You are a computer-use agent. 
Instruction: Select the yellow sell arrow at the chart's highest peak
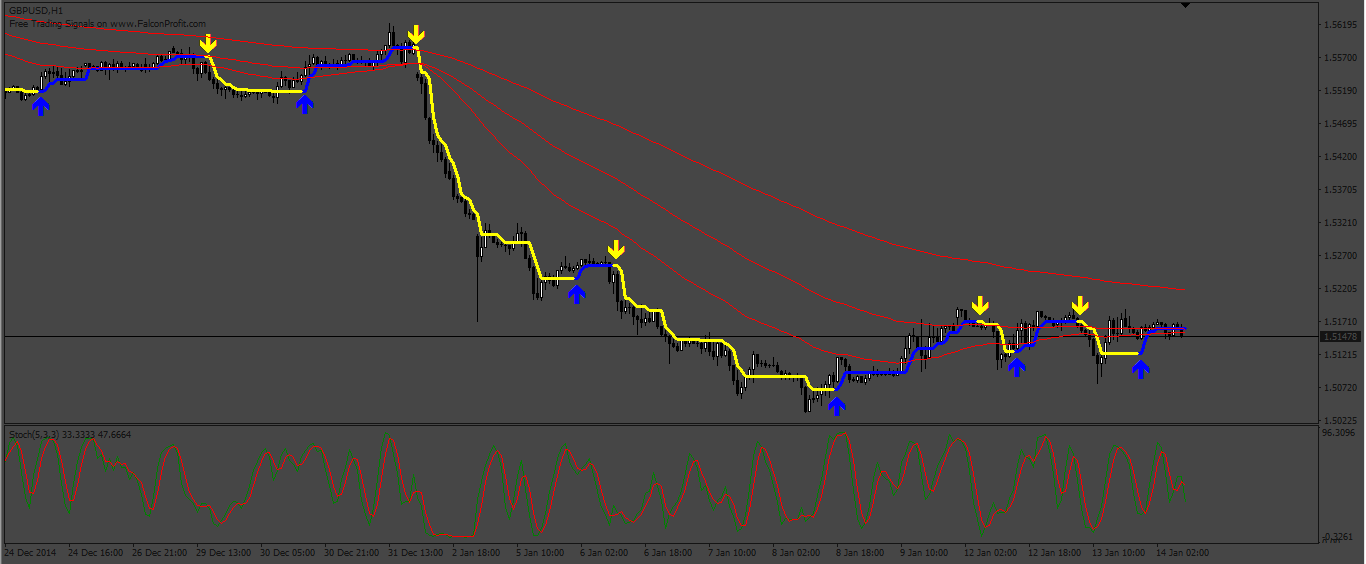(x=416, y=34)
